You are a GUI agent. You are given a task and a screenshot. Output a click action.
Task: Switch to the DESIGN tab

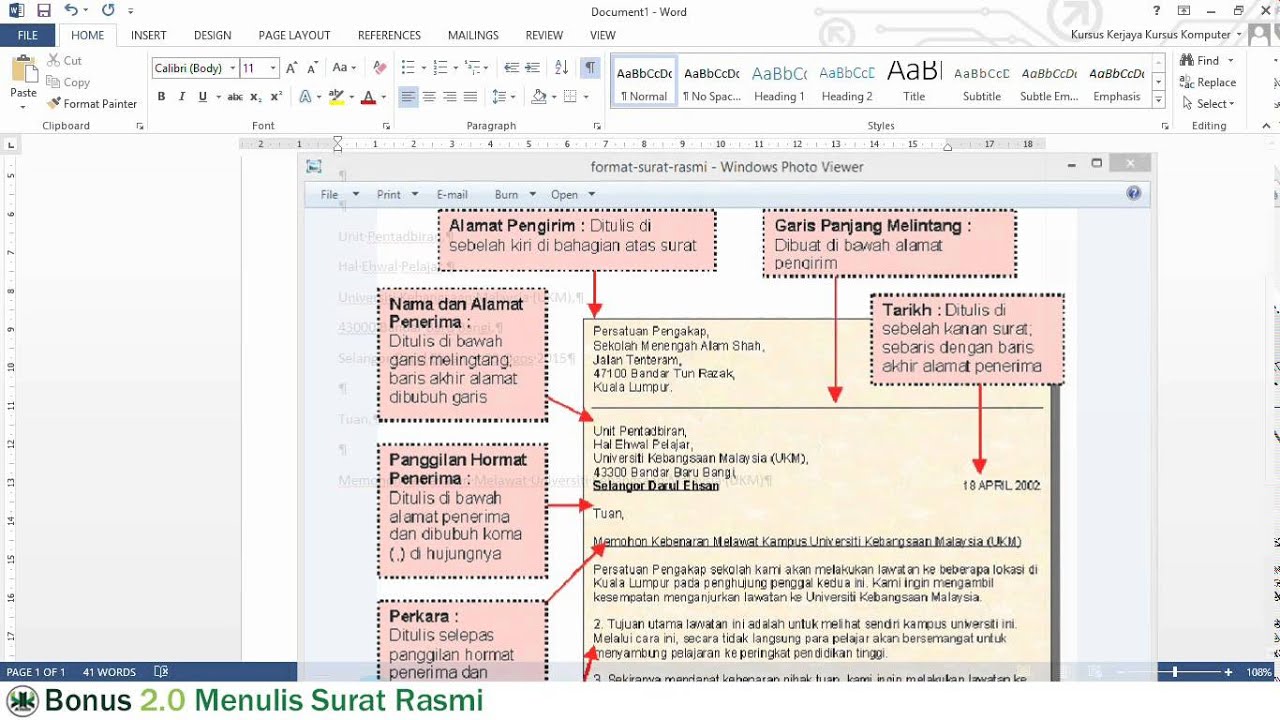click(x=212, y=35)
